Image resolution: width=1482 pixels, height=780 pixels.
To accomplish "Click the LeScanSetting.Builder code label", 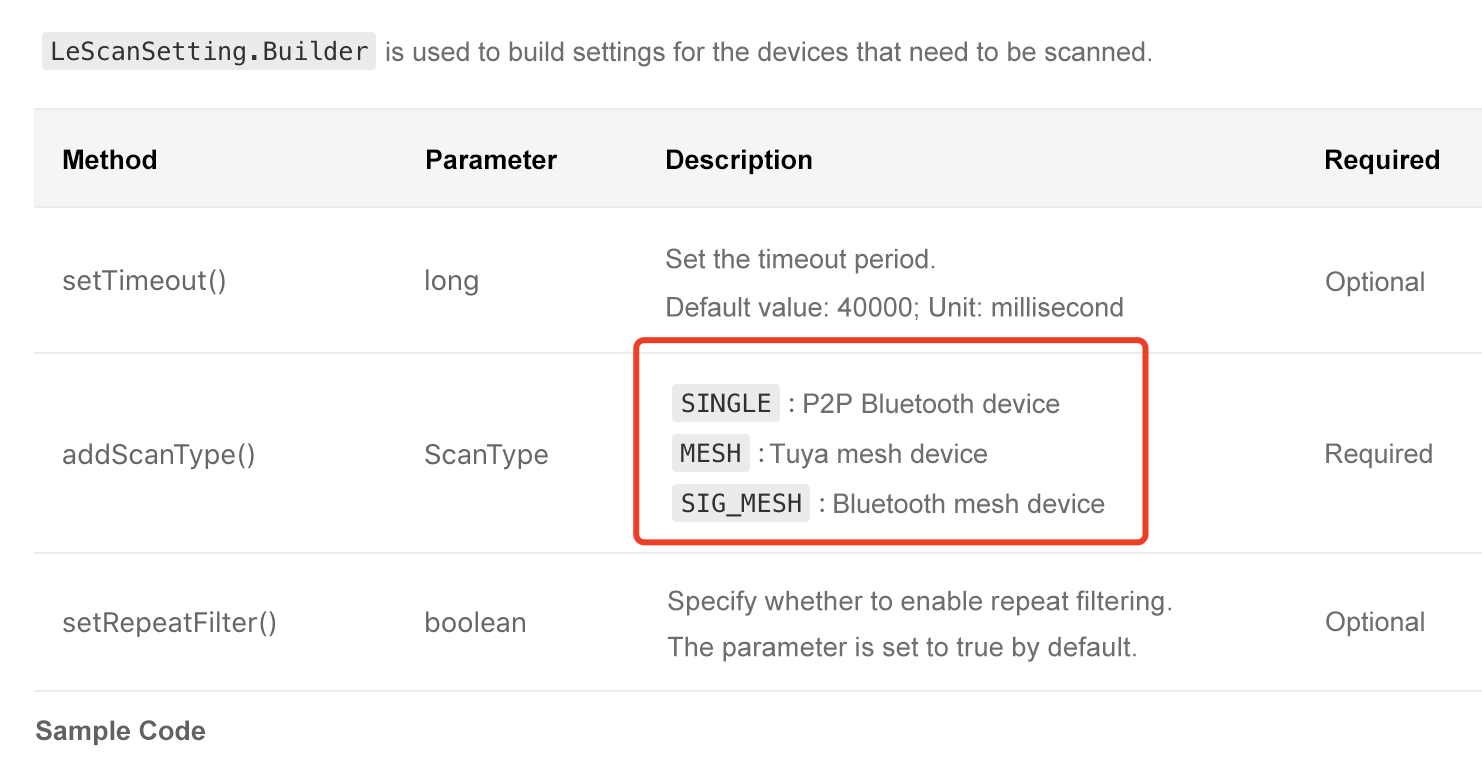I will point(209,51).
